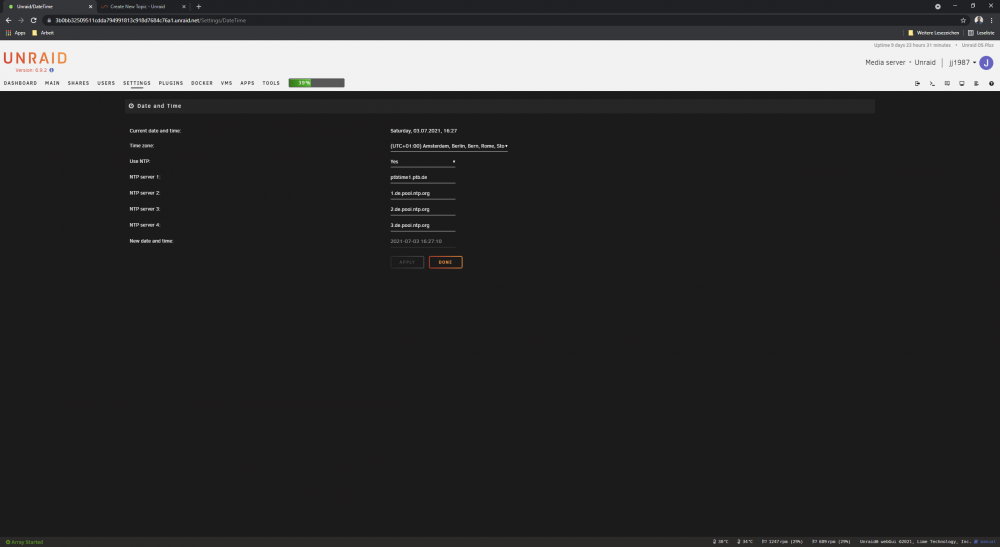
Task: Open the SHARES menu
Action: [x=78, y=83]
